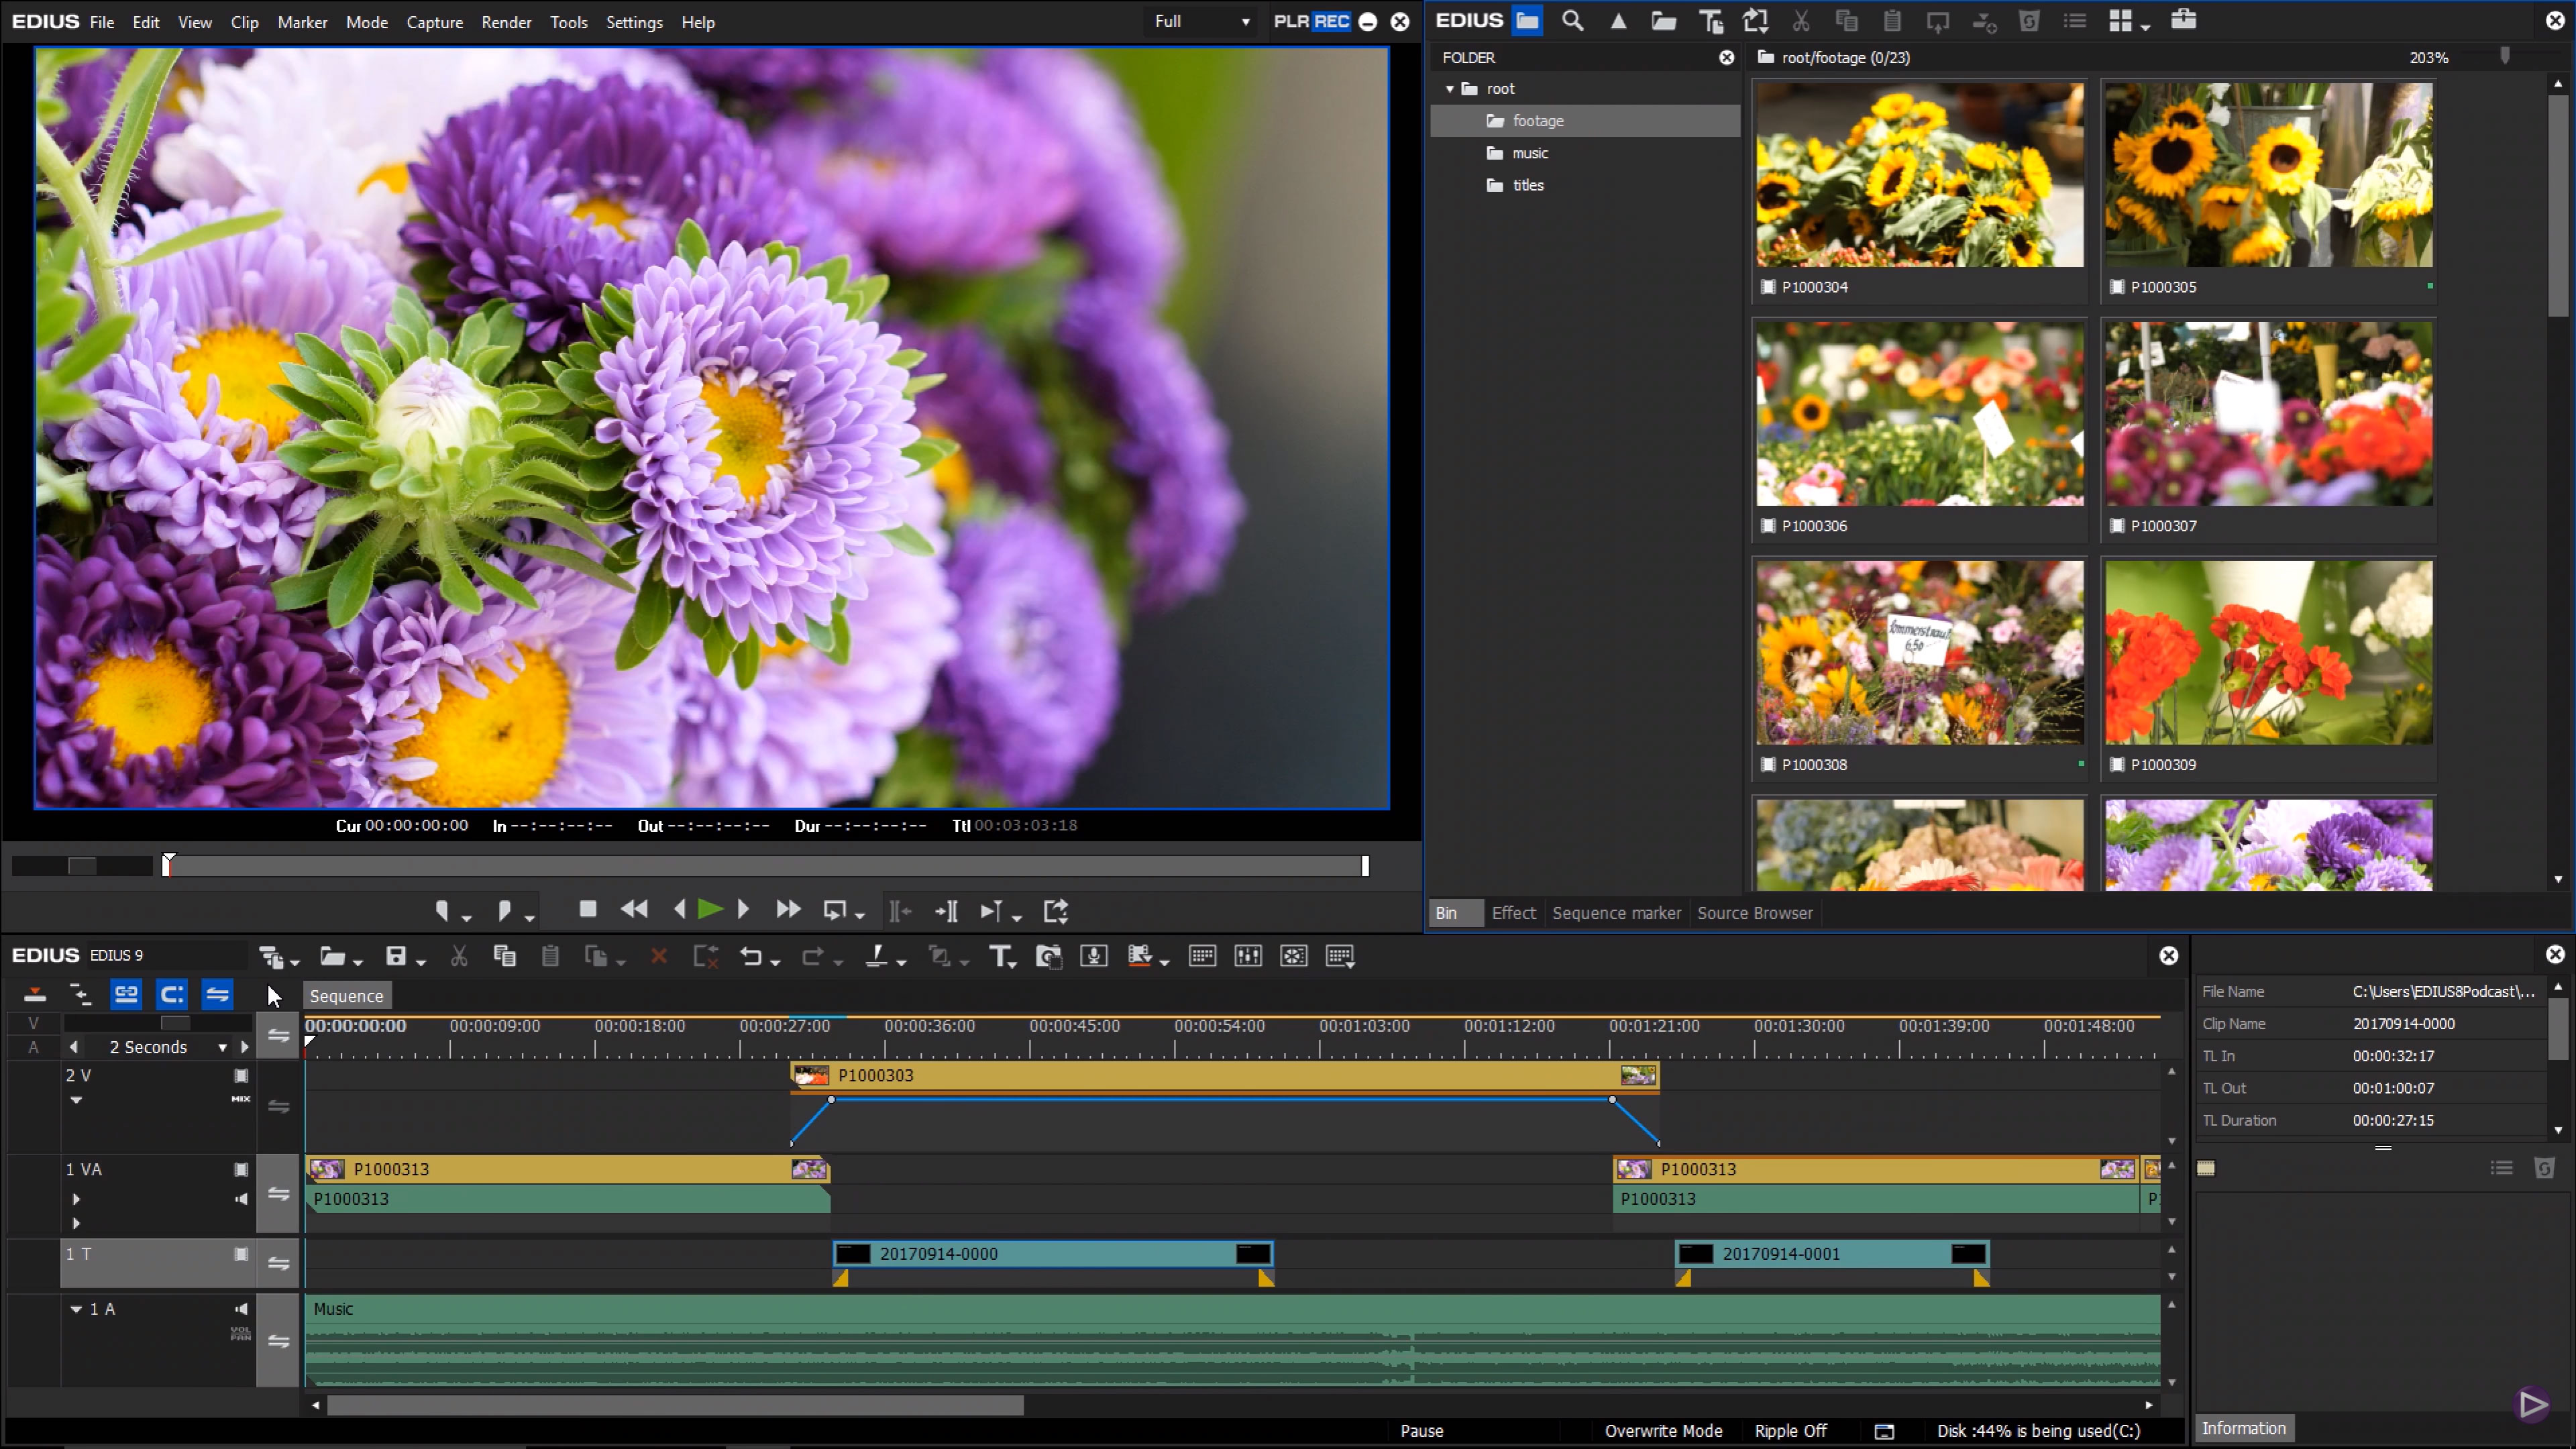Click the green Play button
2576x1449 pixels.
(x=710, y=909)
